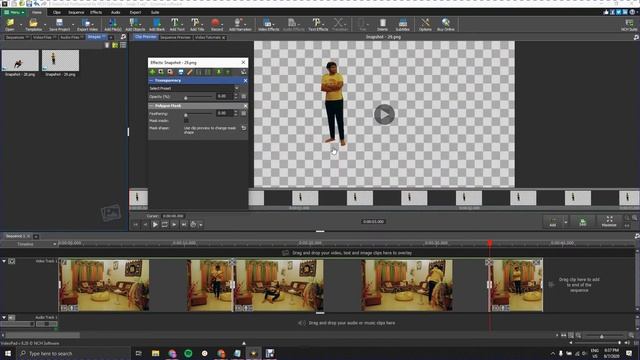The width and height of the screenshot is (640, 360).
Task: Open the Add dropdown arrow in preview controls
Action: coord(565,222)
